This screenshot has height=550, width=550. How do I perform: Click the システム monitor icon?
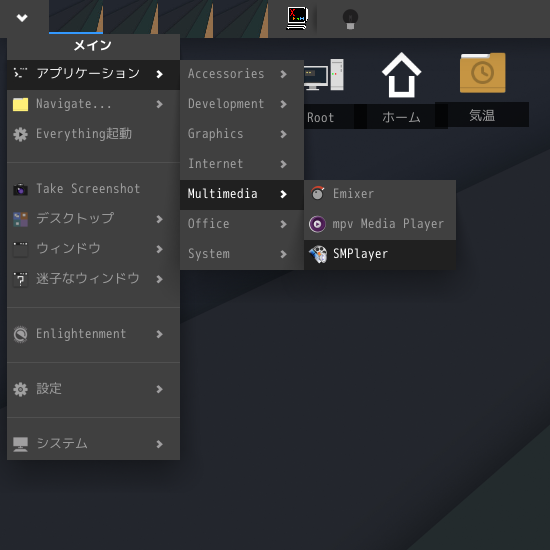click(x=20, y=444)
